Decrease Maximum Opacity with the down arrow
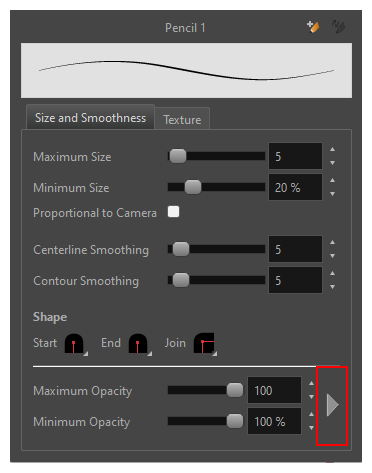The image size is (372, 473). pos(311,397)
